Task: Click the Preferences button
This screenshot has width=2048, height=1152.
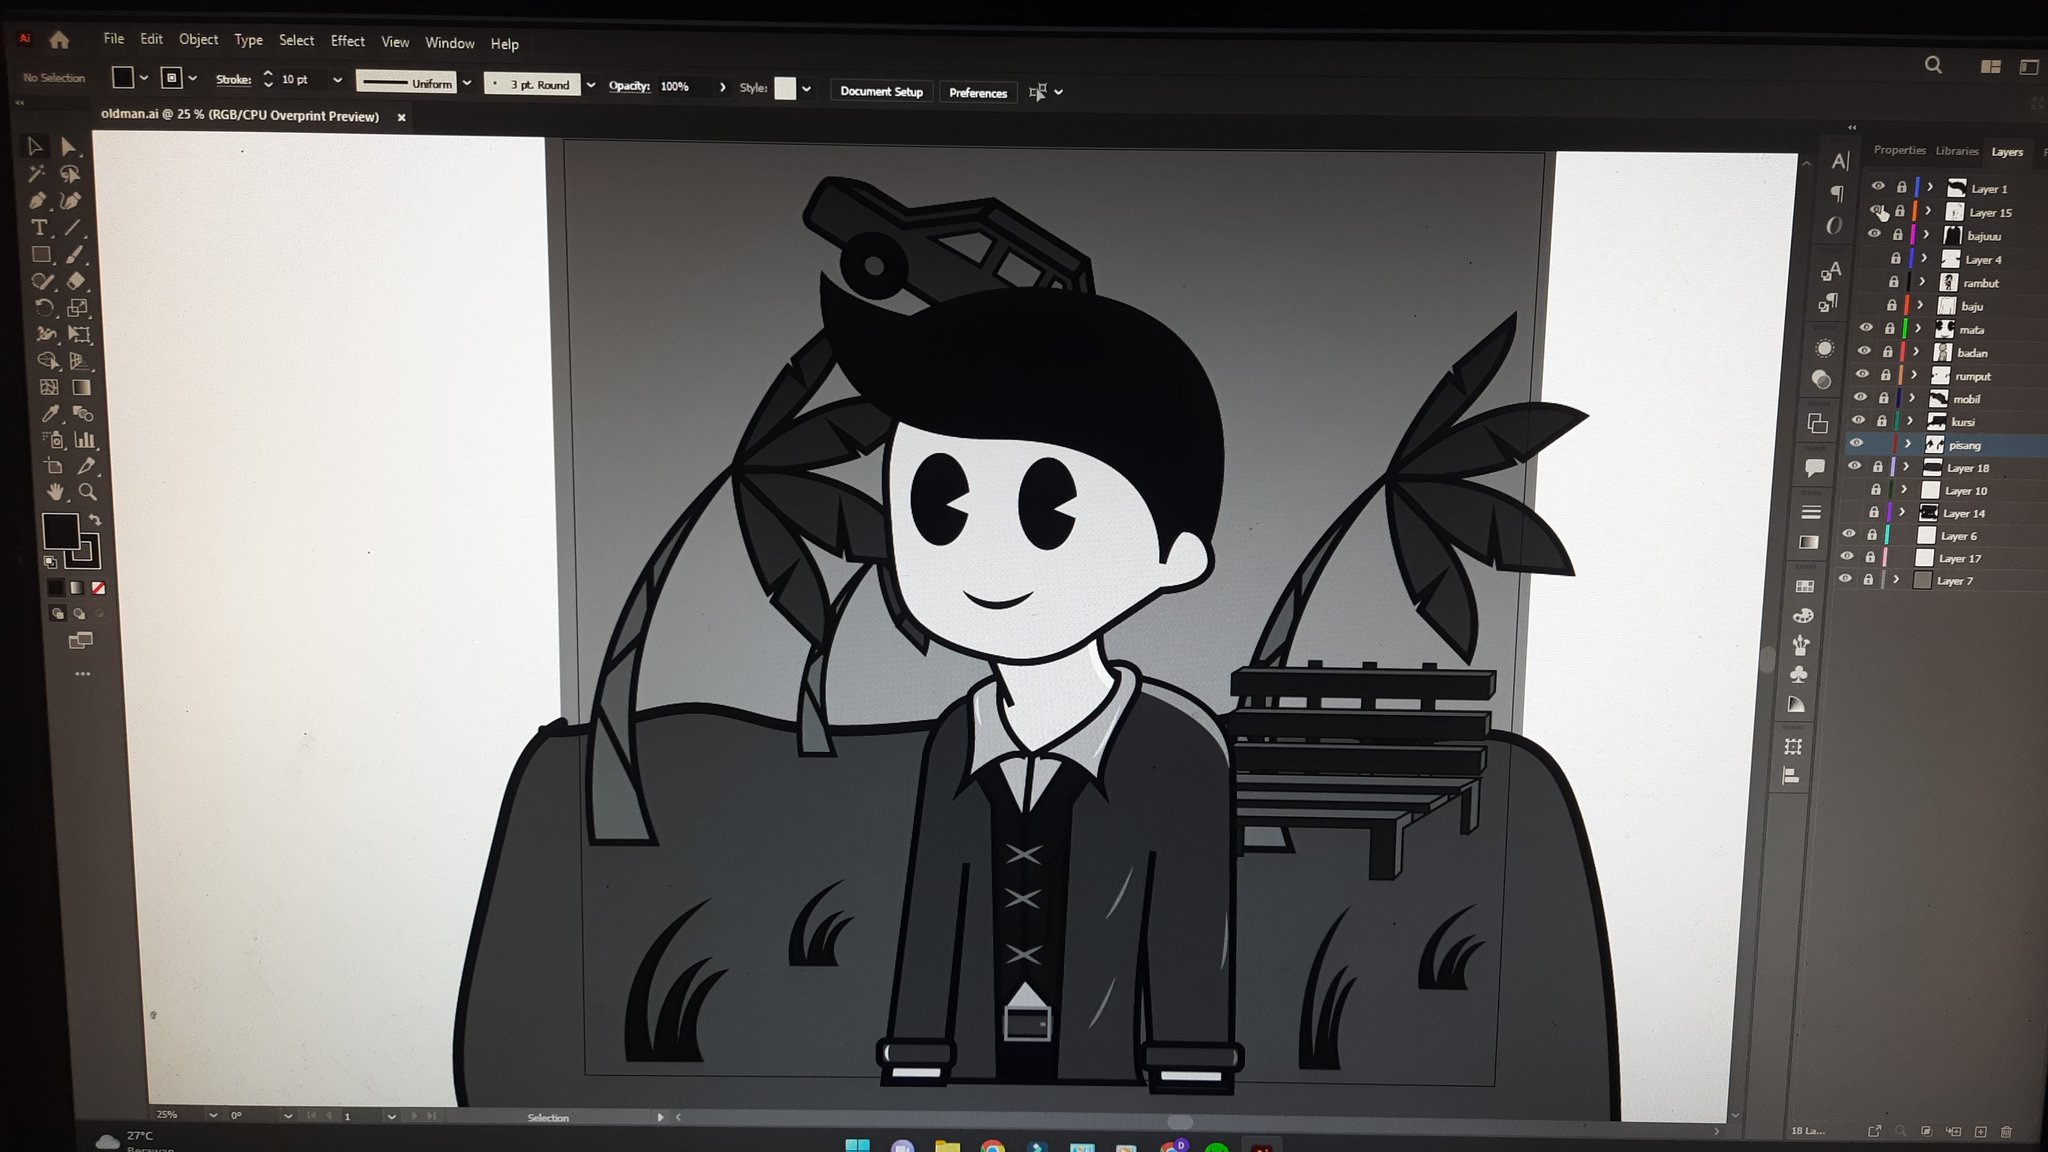Action: (977, 93)
